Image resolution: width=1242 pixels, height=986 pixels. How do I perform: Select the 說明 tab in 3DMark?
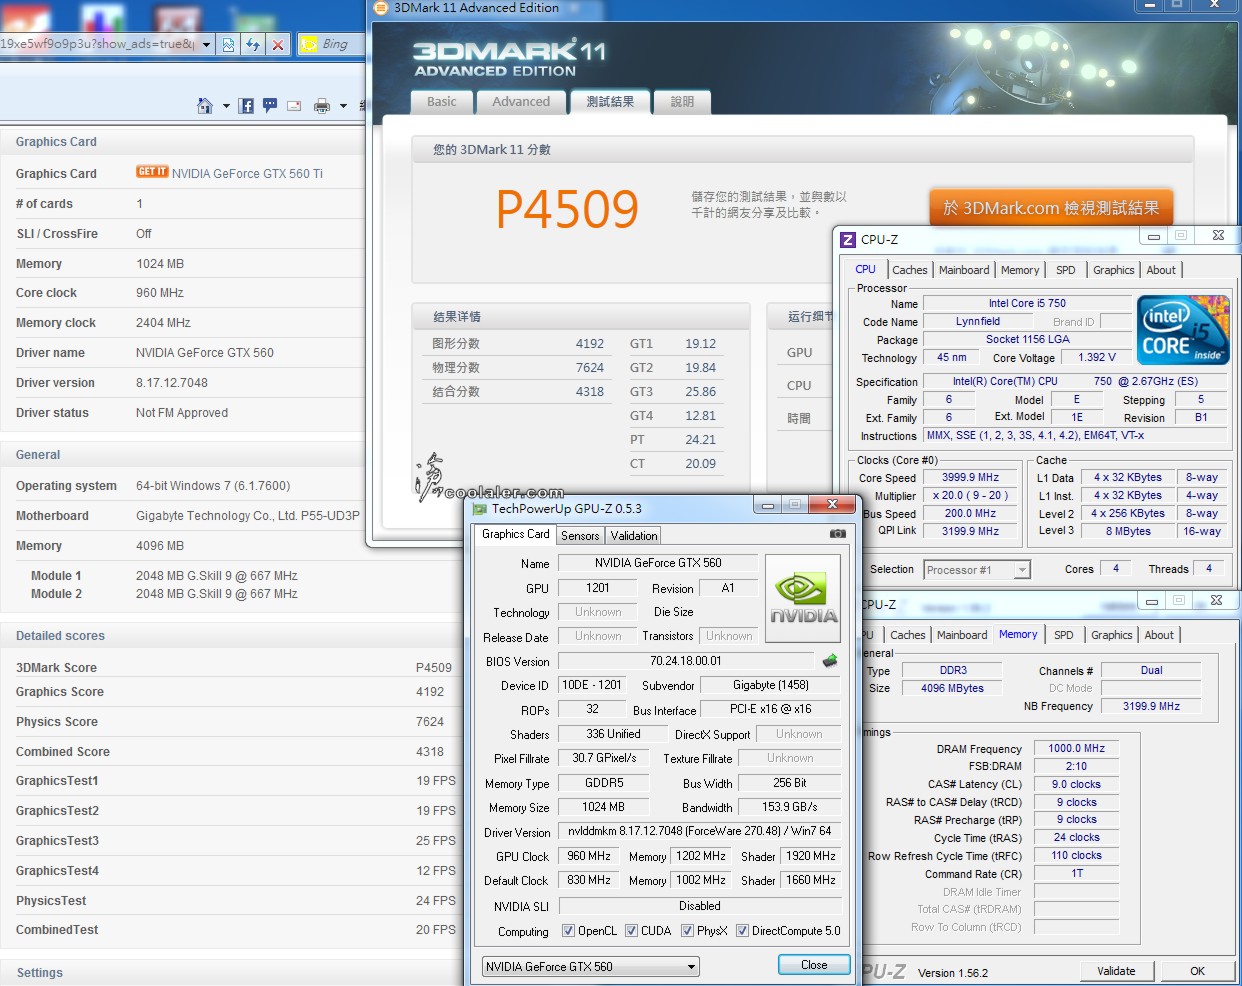click(682, 102)
